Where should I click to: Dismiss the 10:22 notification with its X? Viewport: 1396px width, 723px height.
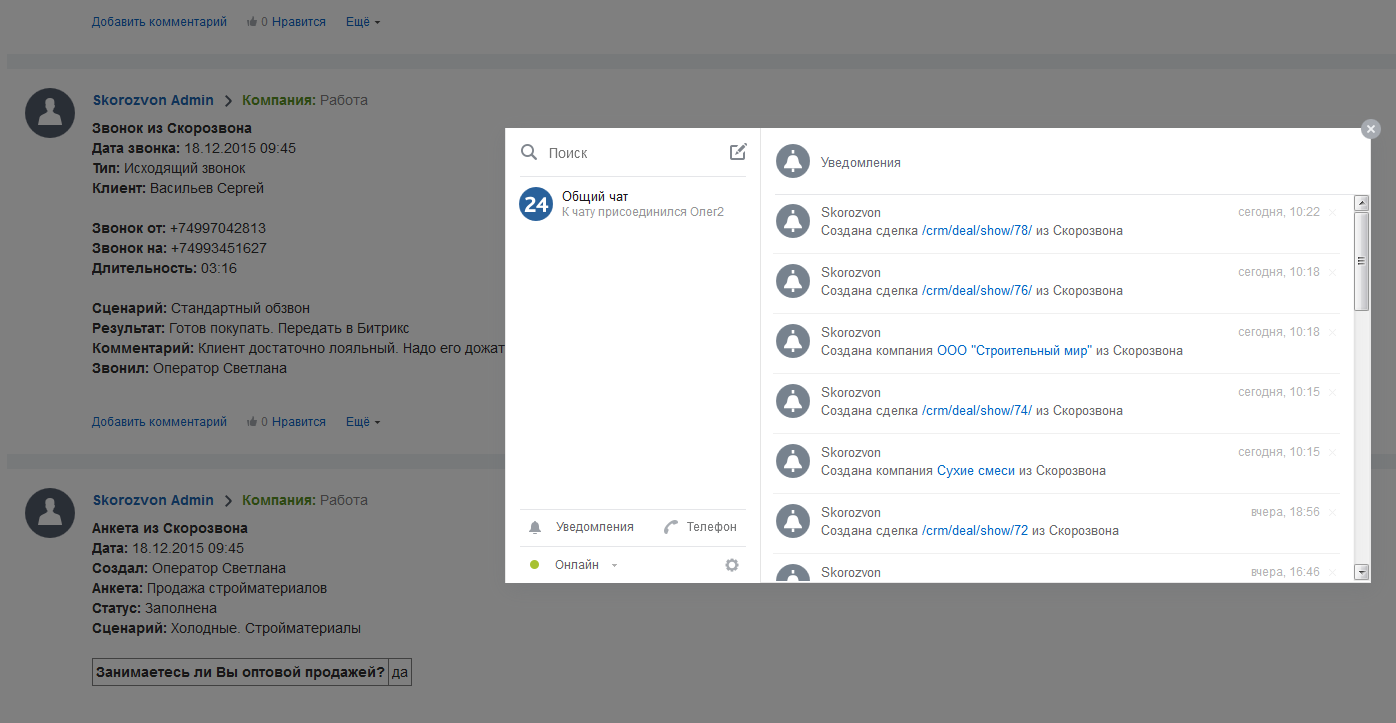pyautogui.click(x=1332, y=213)
